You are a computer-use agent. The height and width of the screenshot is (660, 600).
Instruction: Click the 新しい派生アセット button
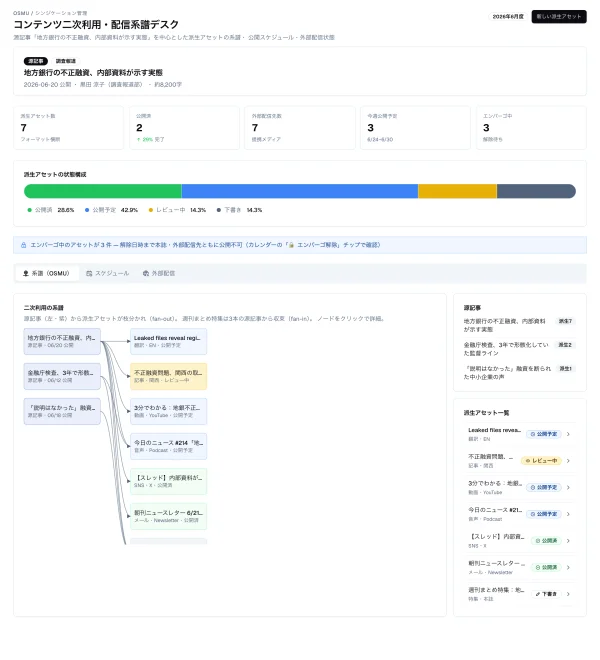[x=559, y=16]
